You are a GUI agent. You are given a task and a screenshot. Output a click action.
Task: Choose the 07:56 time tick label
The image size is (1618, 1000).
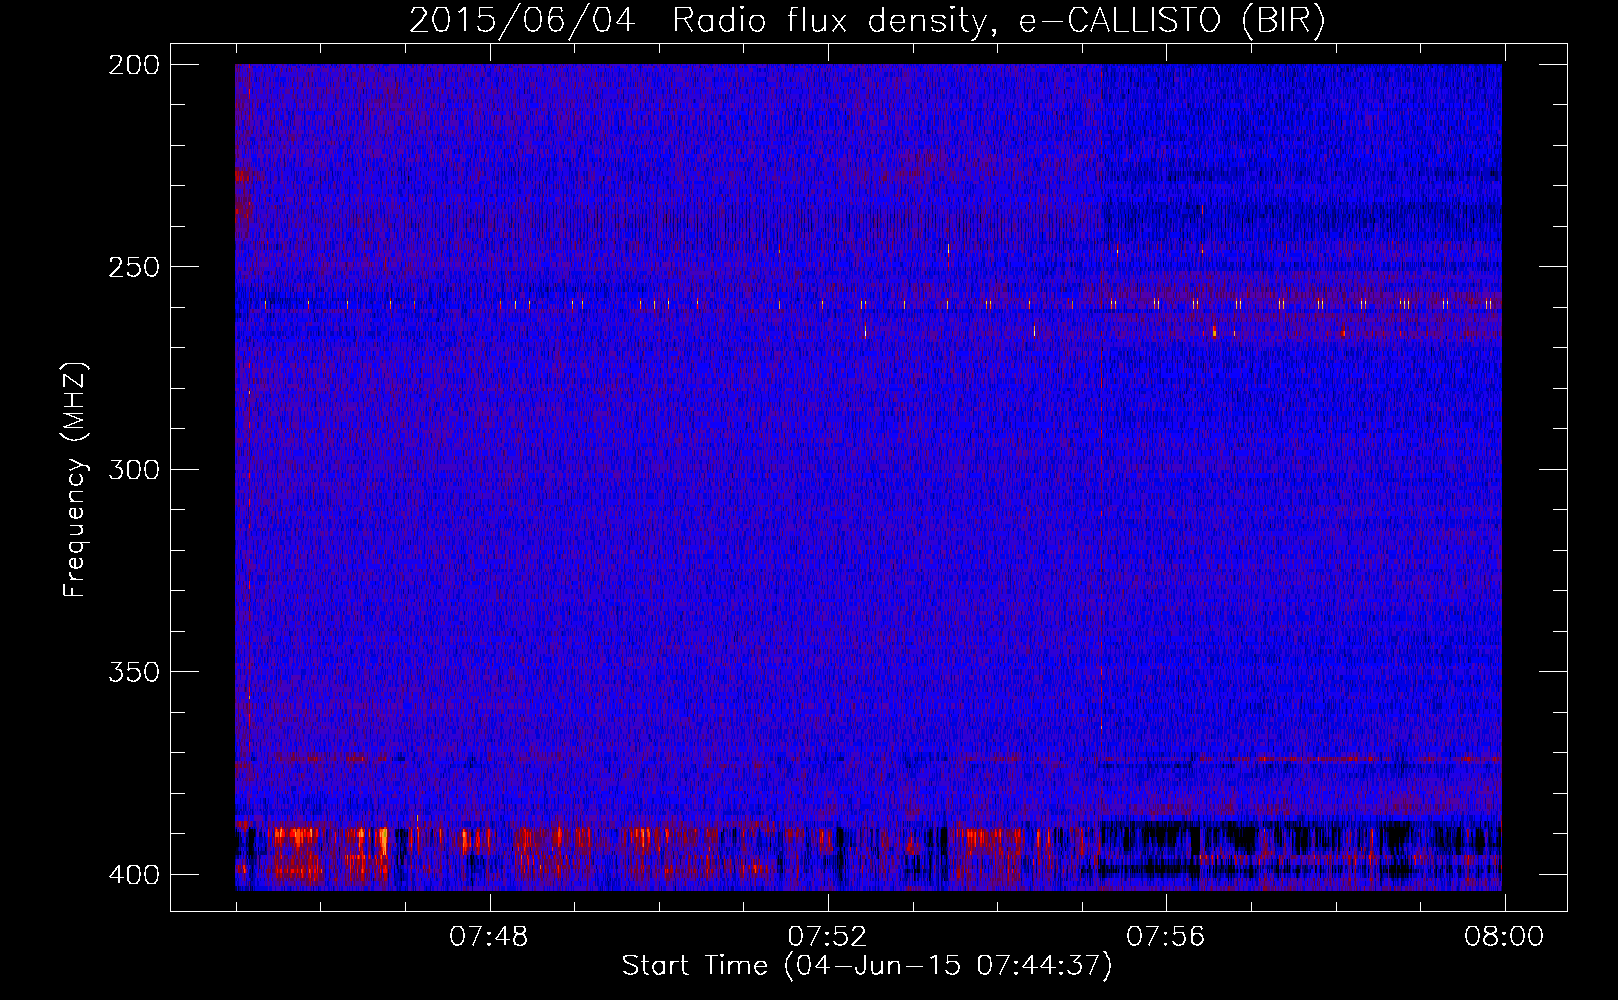click(1166, 937)
